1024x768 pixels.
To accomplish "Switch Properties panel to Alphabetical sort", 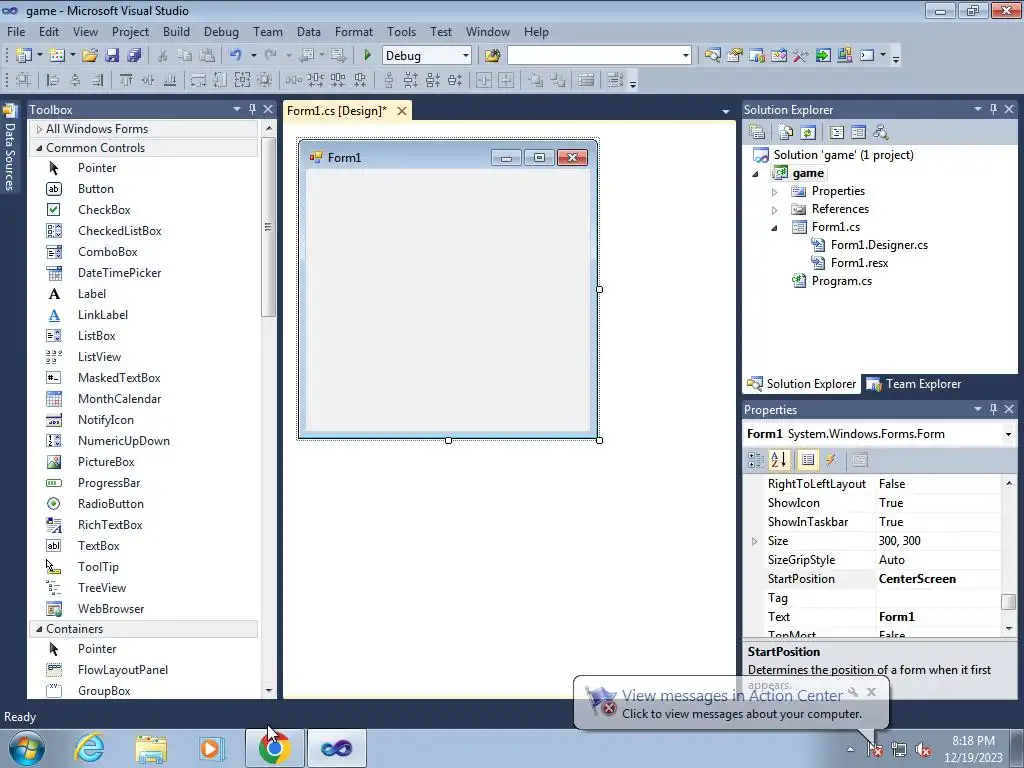I will click(778, 460).
